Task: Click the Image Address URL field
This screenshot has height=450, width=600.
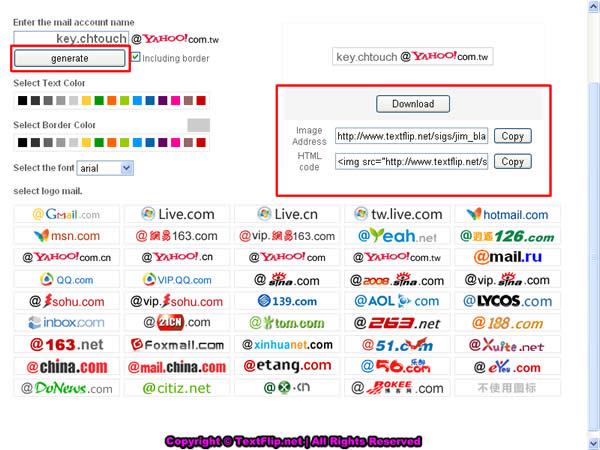Action: coord(411,136)
